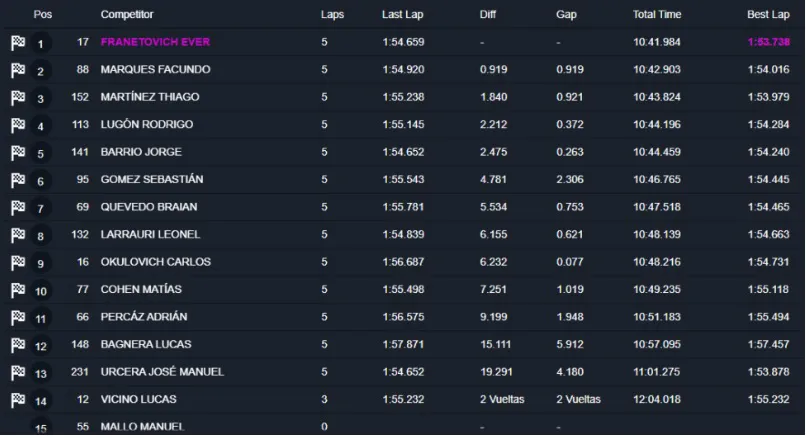Click the Total Time column header
Image resolution: width=806 pixels, height=438 pixels.
tap(657, 15)
